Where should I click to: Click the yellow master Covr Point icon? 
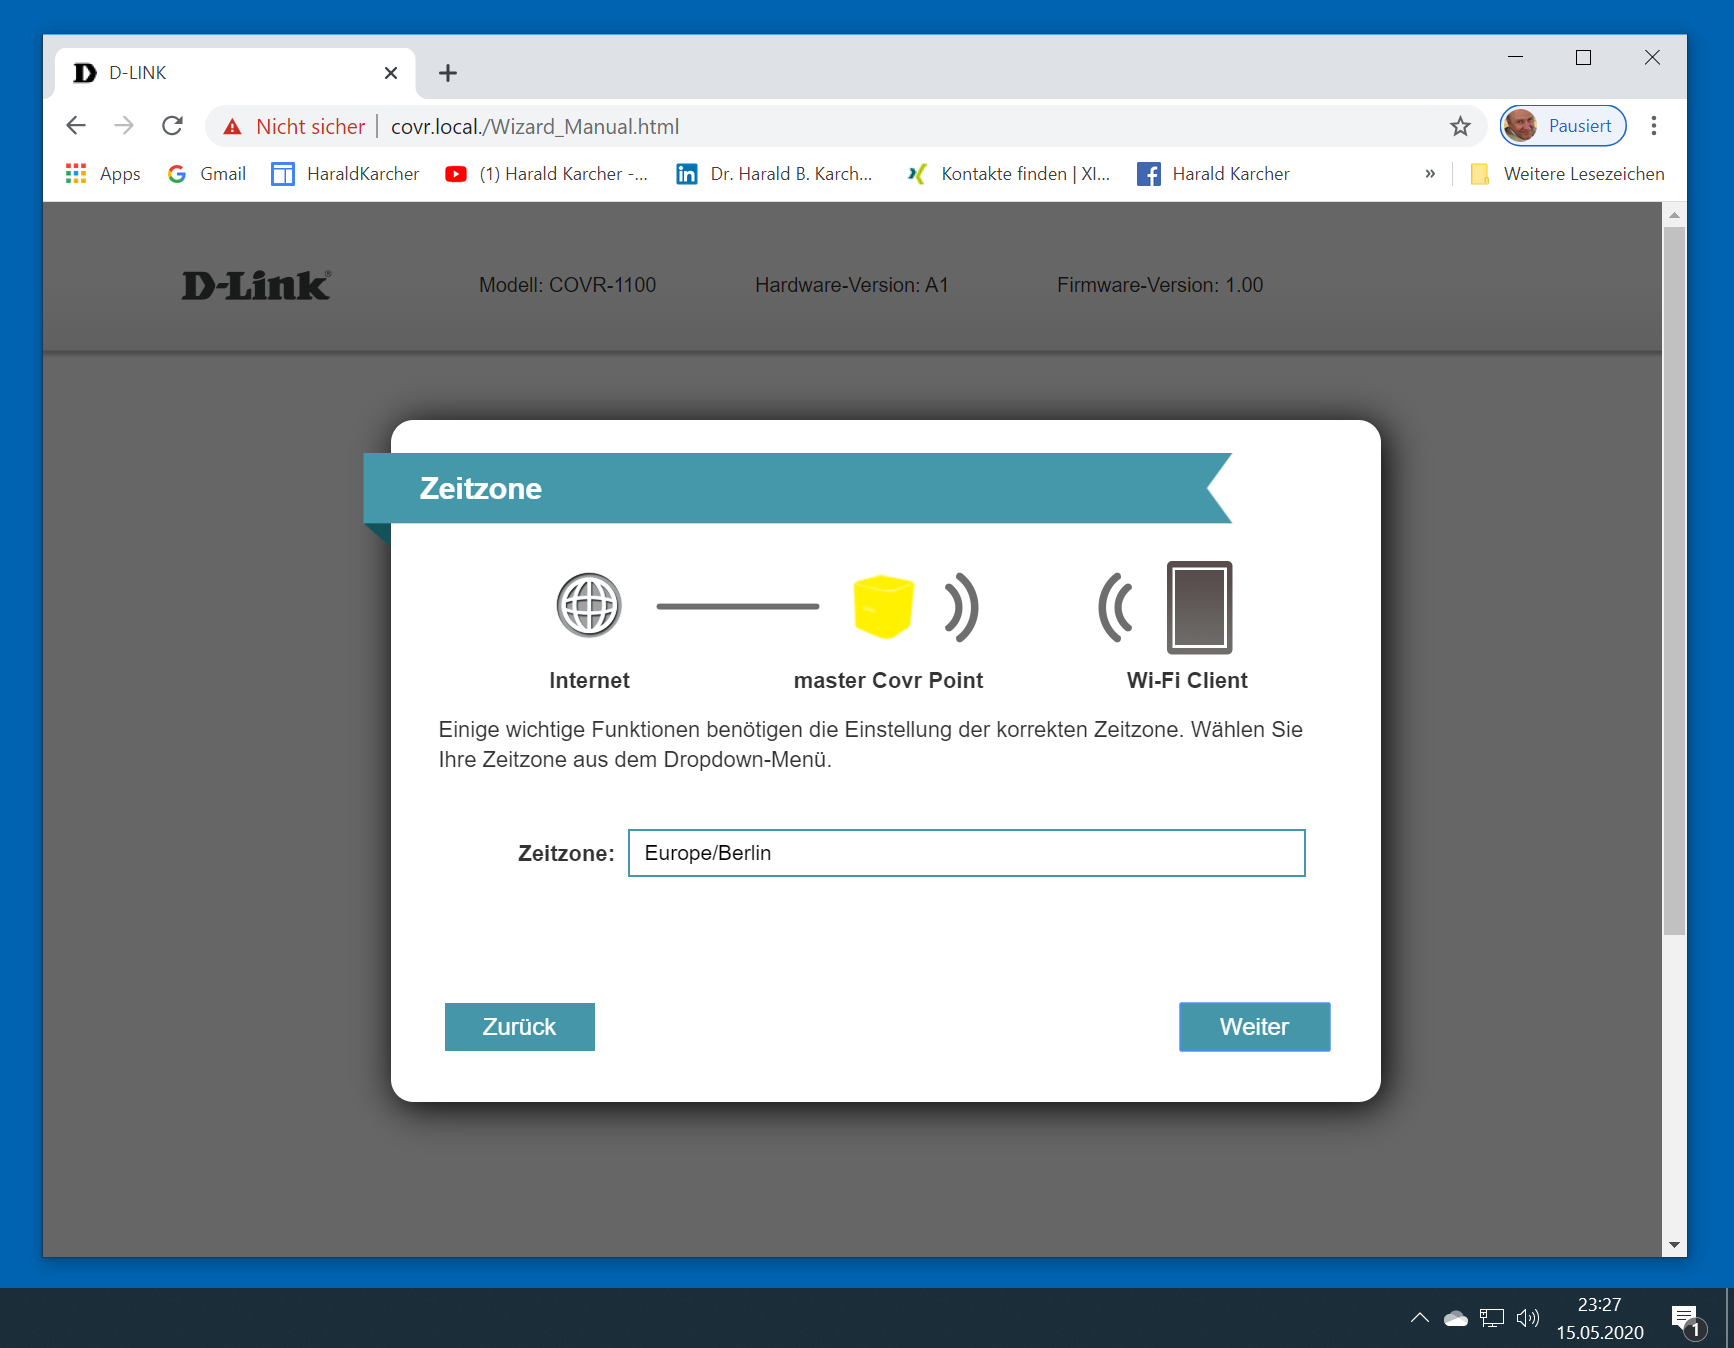click(x=883, y=606)
